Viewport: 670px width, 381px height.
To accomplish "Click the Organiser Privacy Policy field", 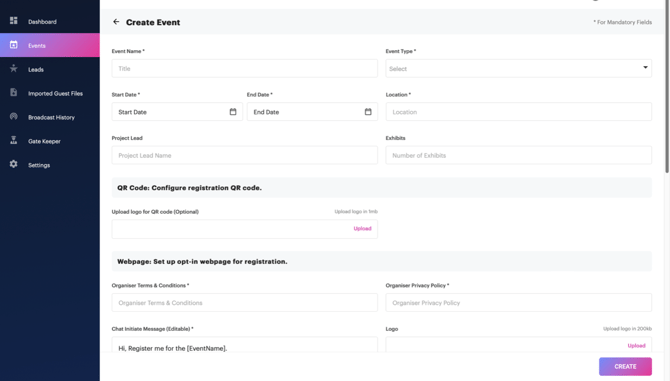I will [x=518, y=302].
